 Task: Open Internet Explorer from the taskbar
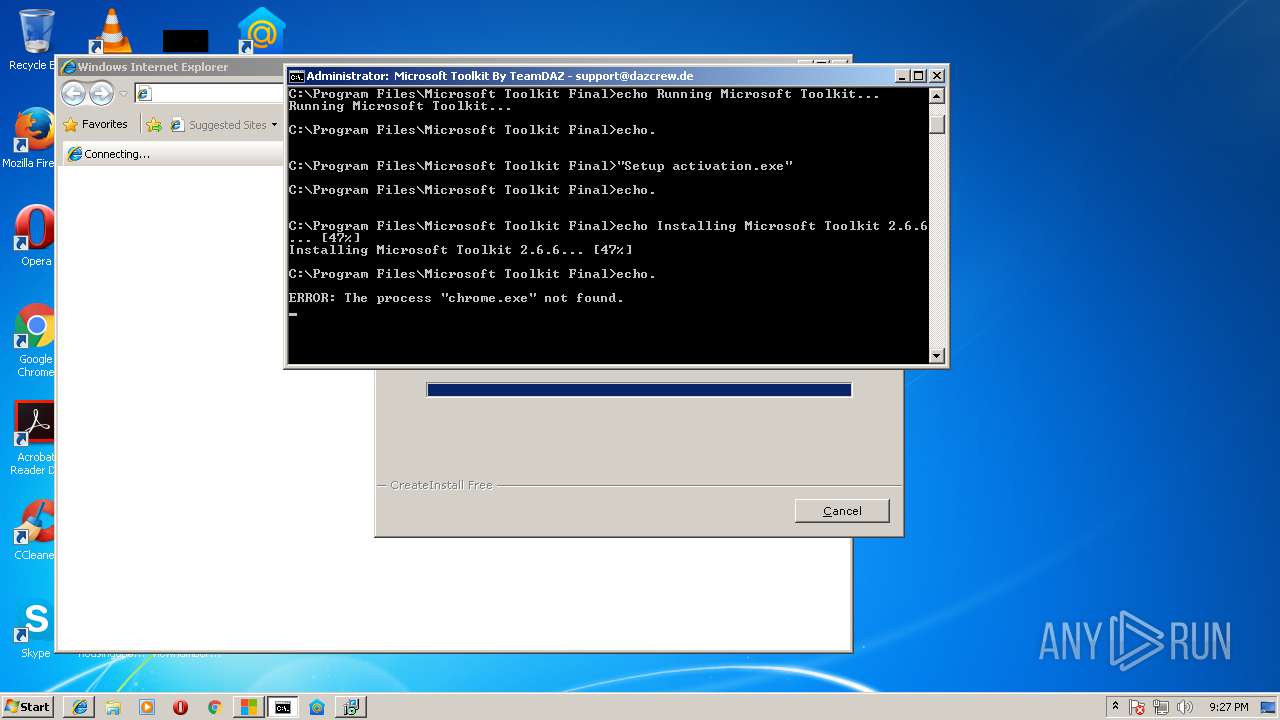click(x=80, y=707)
